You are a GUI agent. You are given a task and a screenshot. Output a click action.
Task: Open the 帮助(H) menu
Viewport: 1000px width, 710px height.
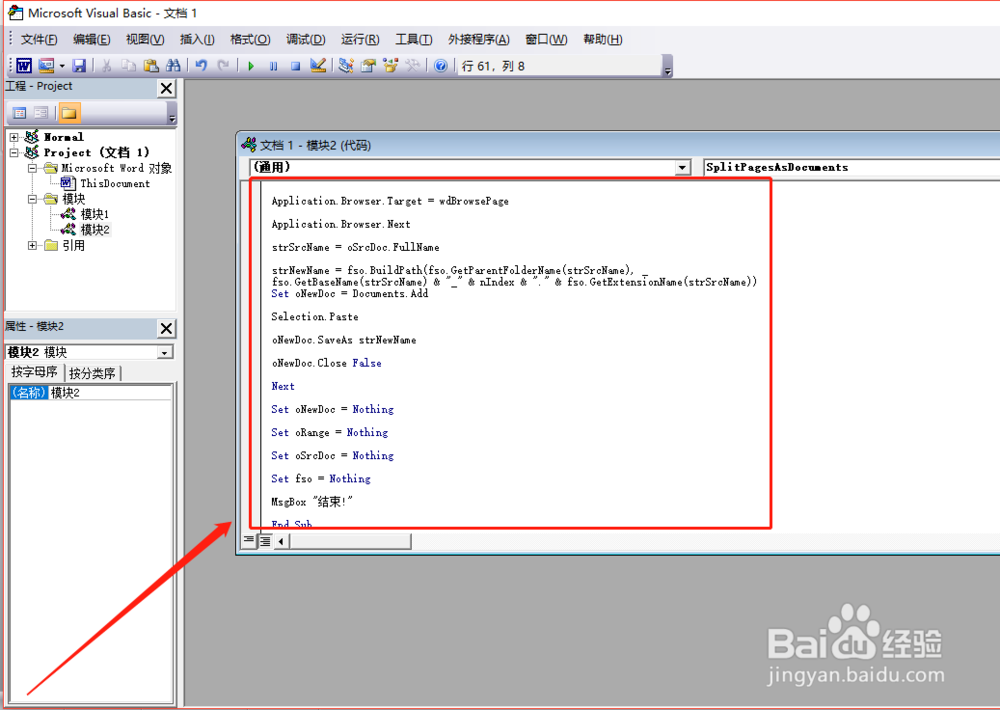point(602,40)
